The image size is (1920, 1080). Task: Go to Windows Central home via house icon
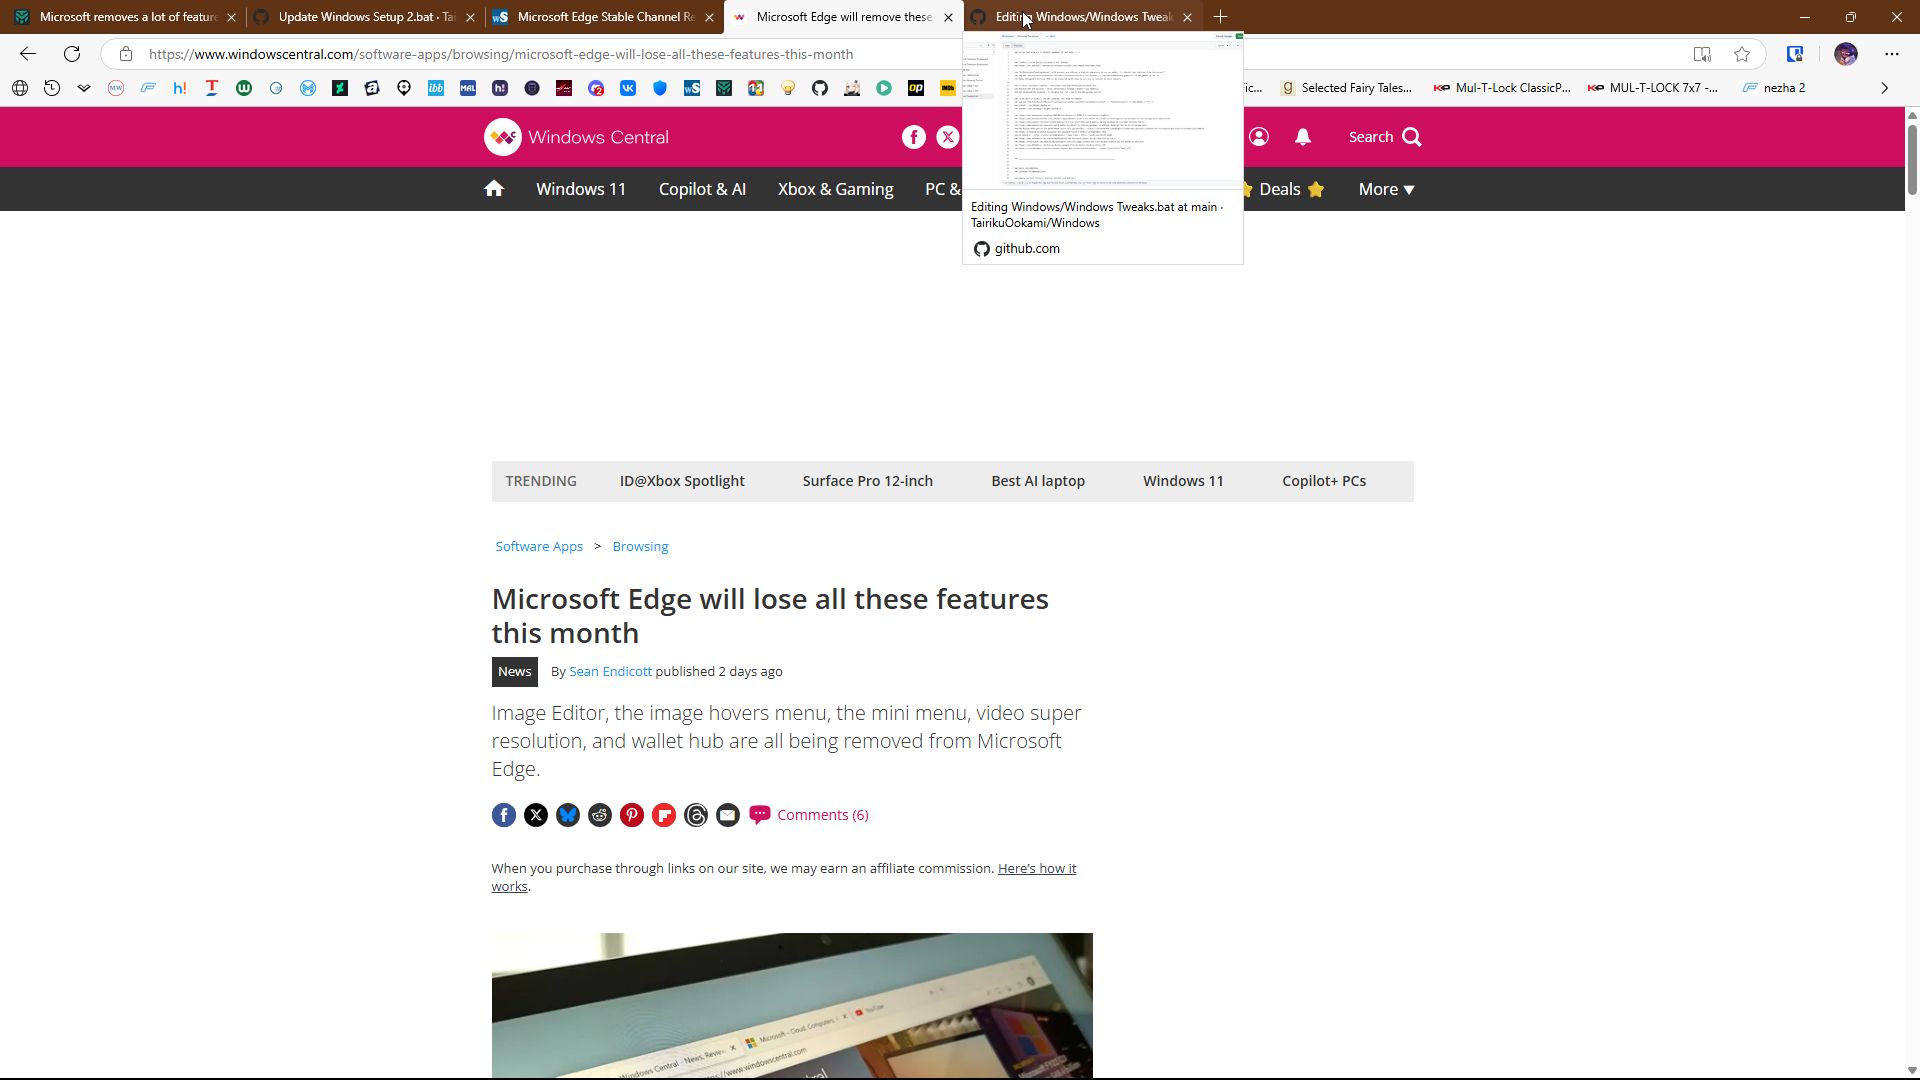pyautogui.click(x=494, y=189)
